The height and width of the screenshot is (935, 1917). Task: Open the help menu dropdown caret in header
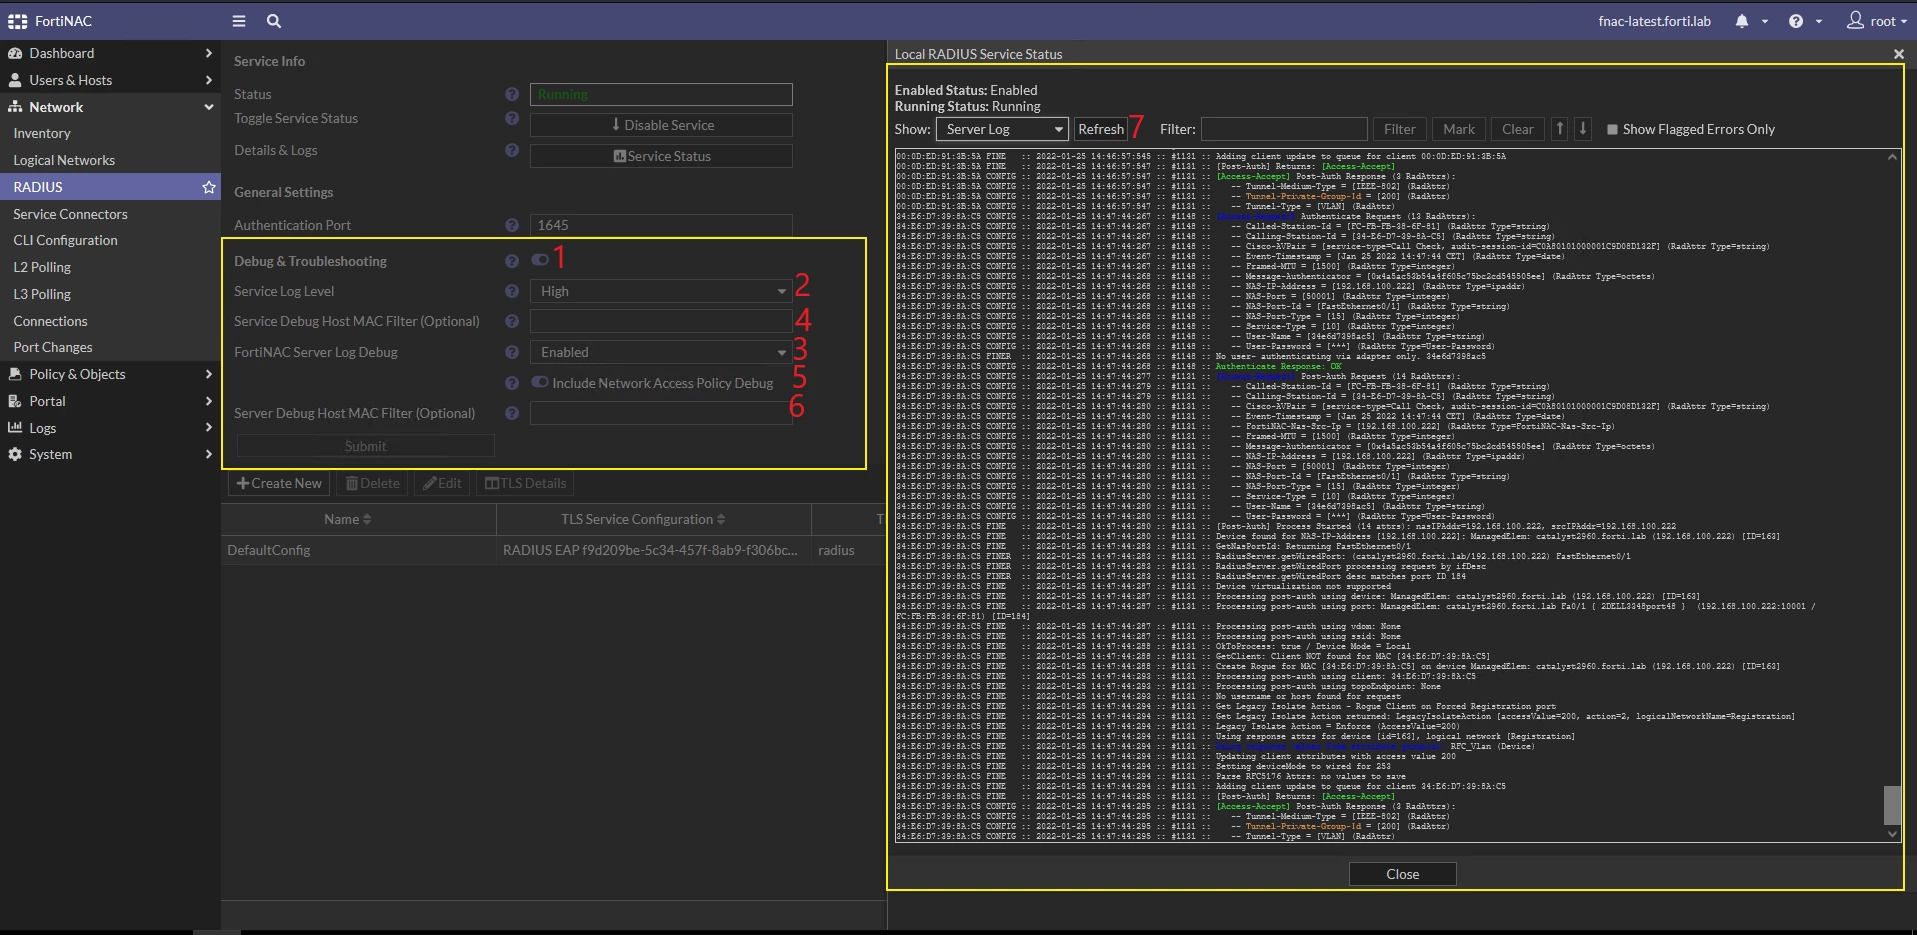point(1818,22)
